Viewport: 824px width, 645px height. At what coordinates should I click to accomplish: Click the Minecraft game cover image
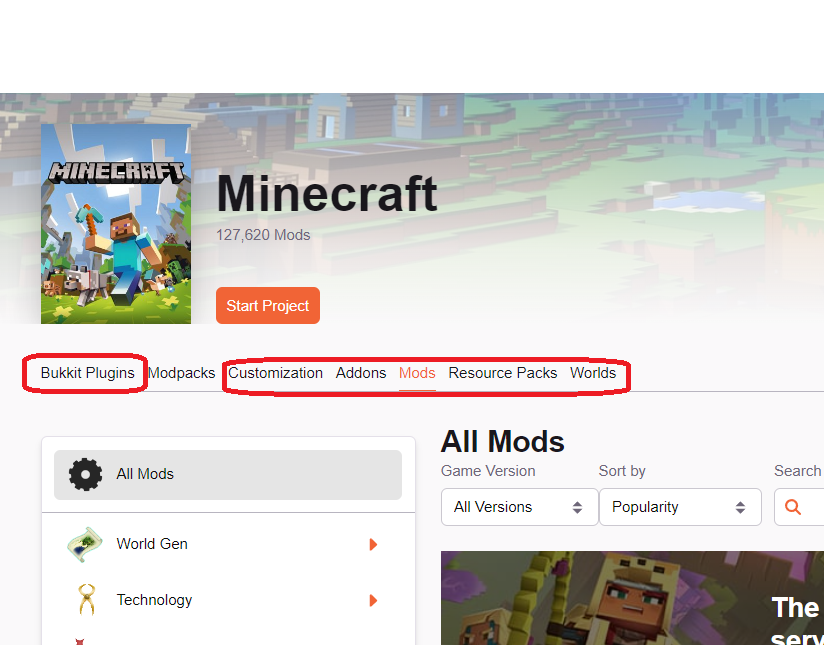pos(116,224)
